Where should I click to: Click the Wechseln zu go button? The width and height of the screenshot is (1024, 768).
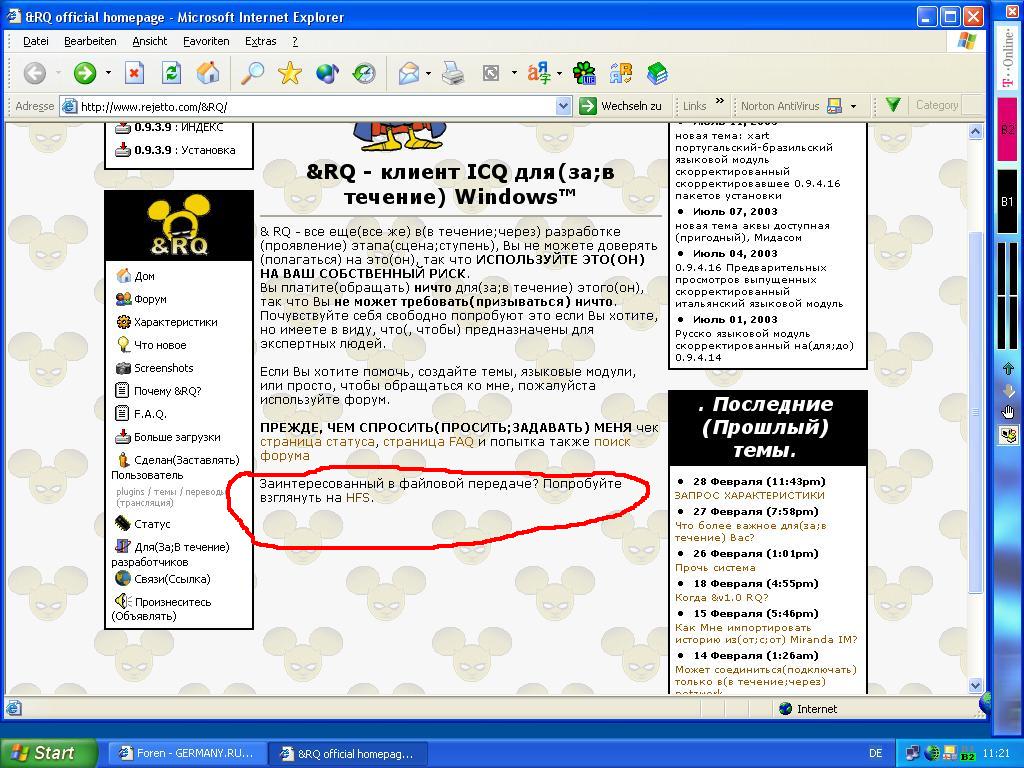click(621, 106)
